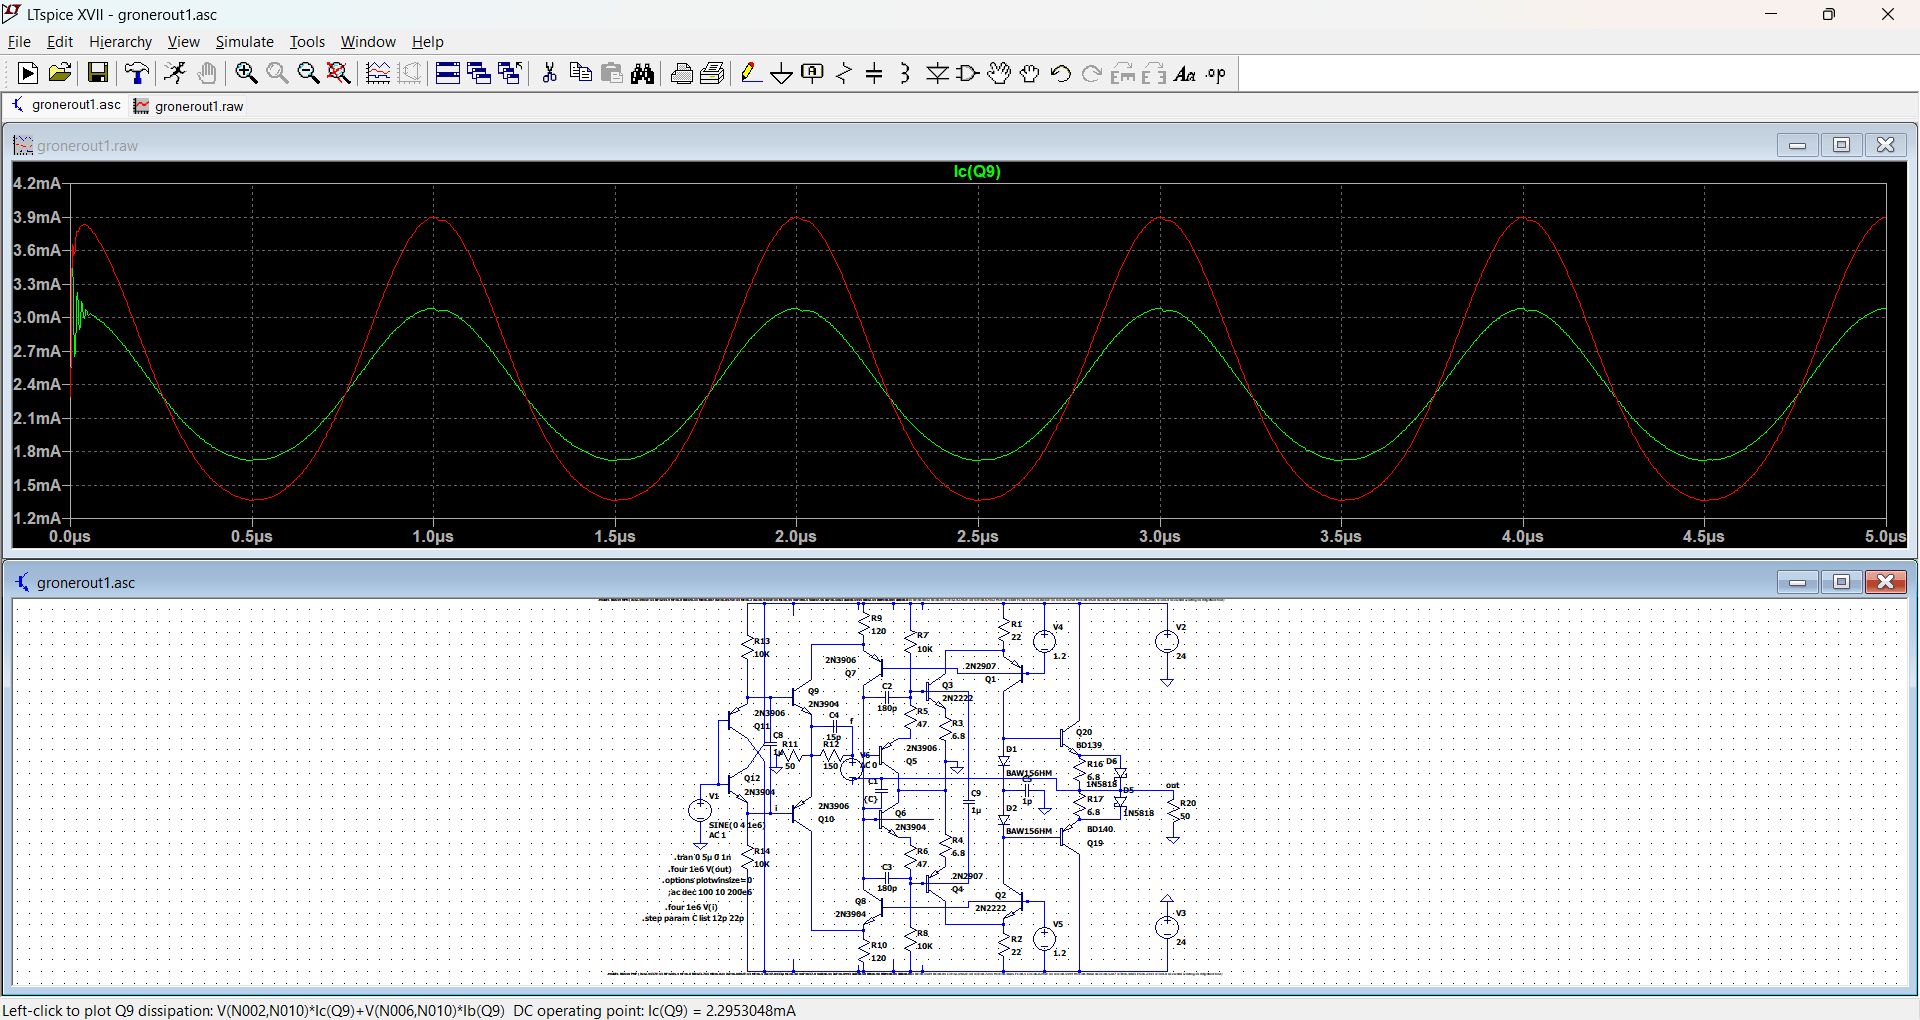This screenshot has width=1920, height=1020.
Task: Minimize the gronerout1.asc schematic pane
Action: pos(1797,582)
